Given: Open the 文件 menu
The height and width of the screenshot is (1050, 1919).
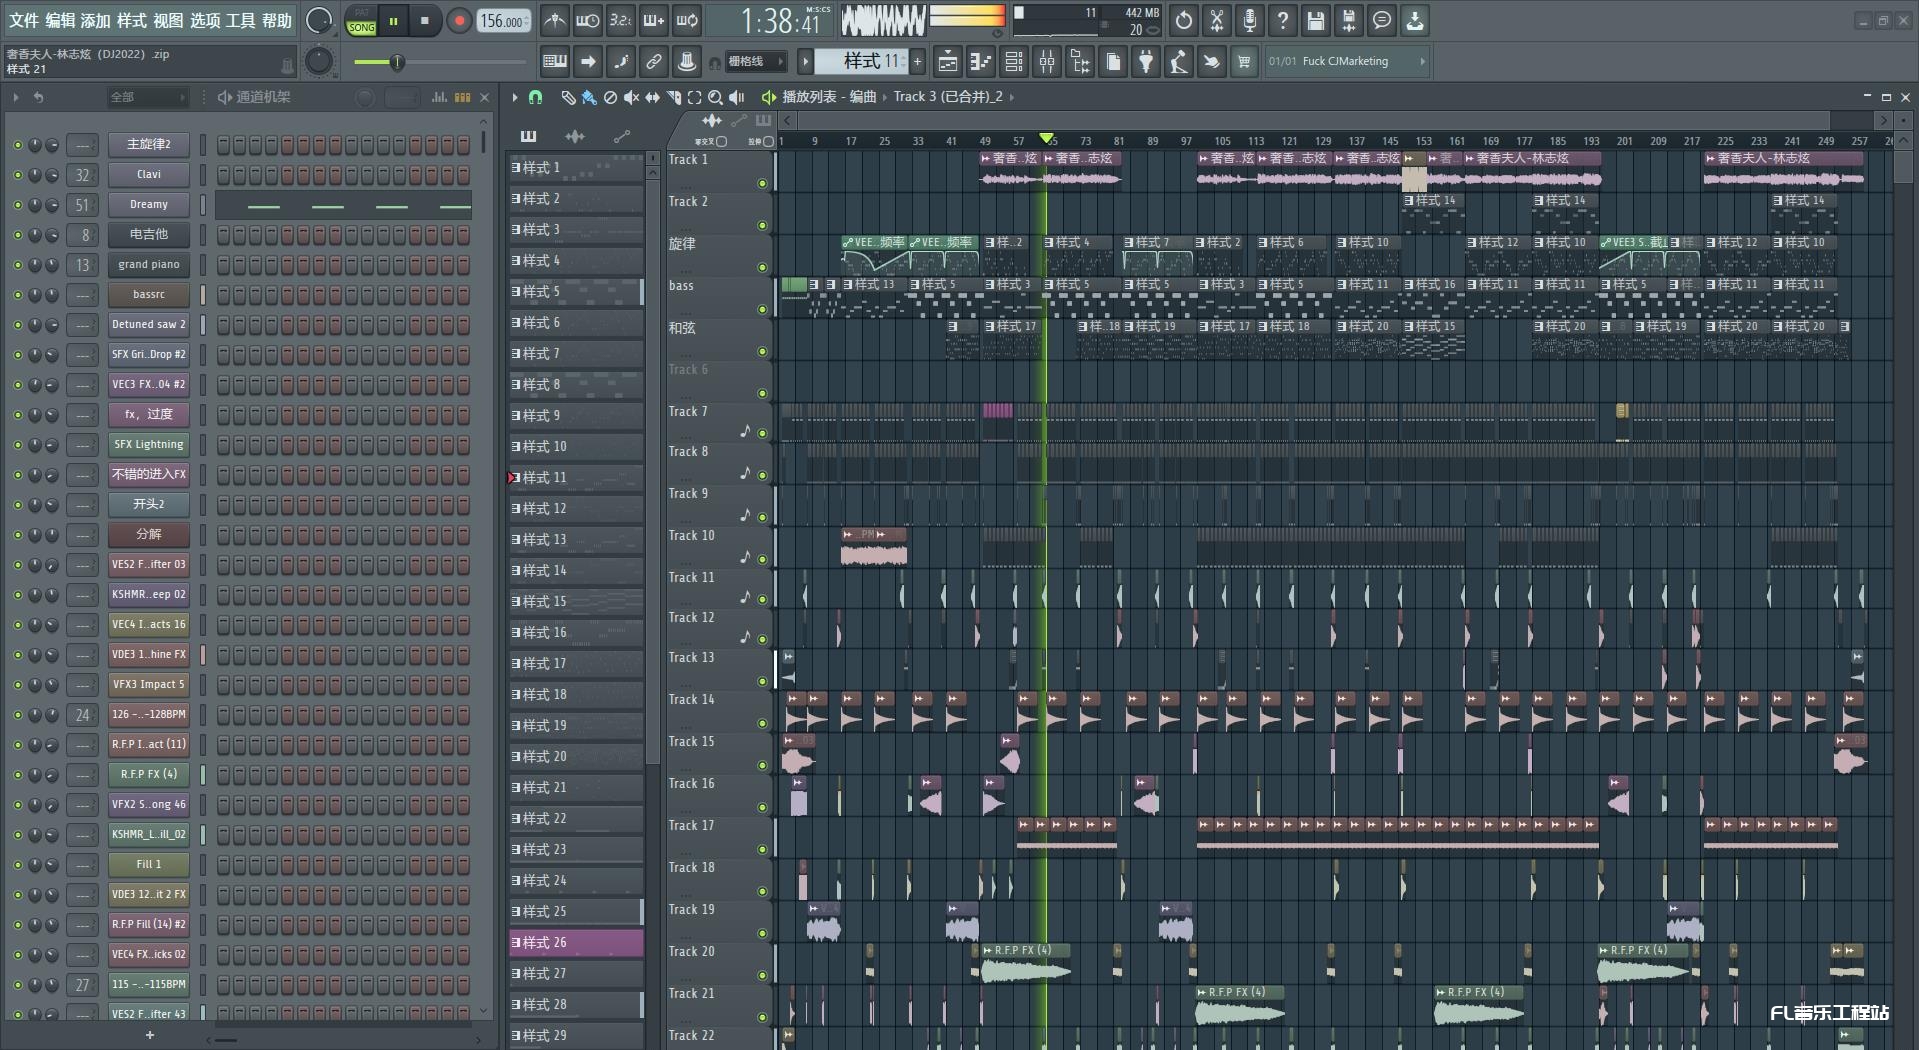Looking at the screenshot, I should click(24, 21).
